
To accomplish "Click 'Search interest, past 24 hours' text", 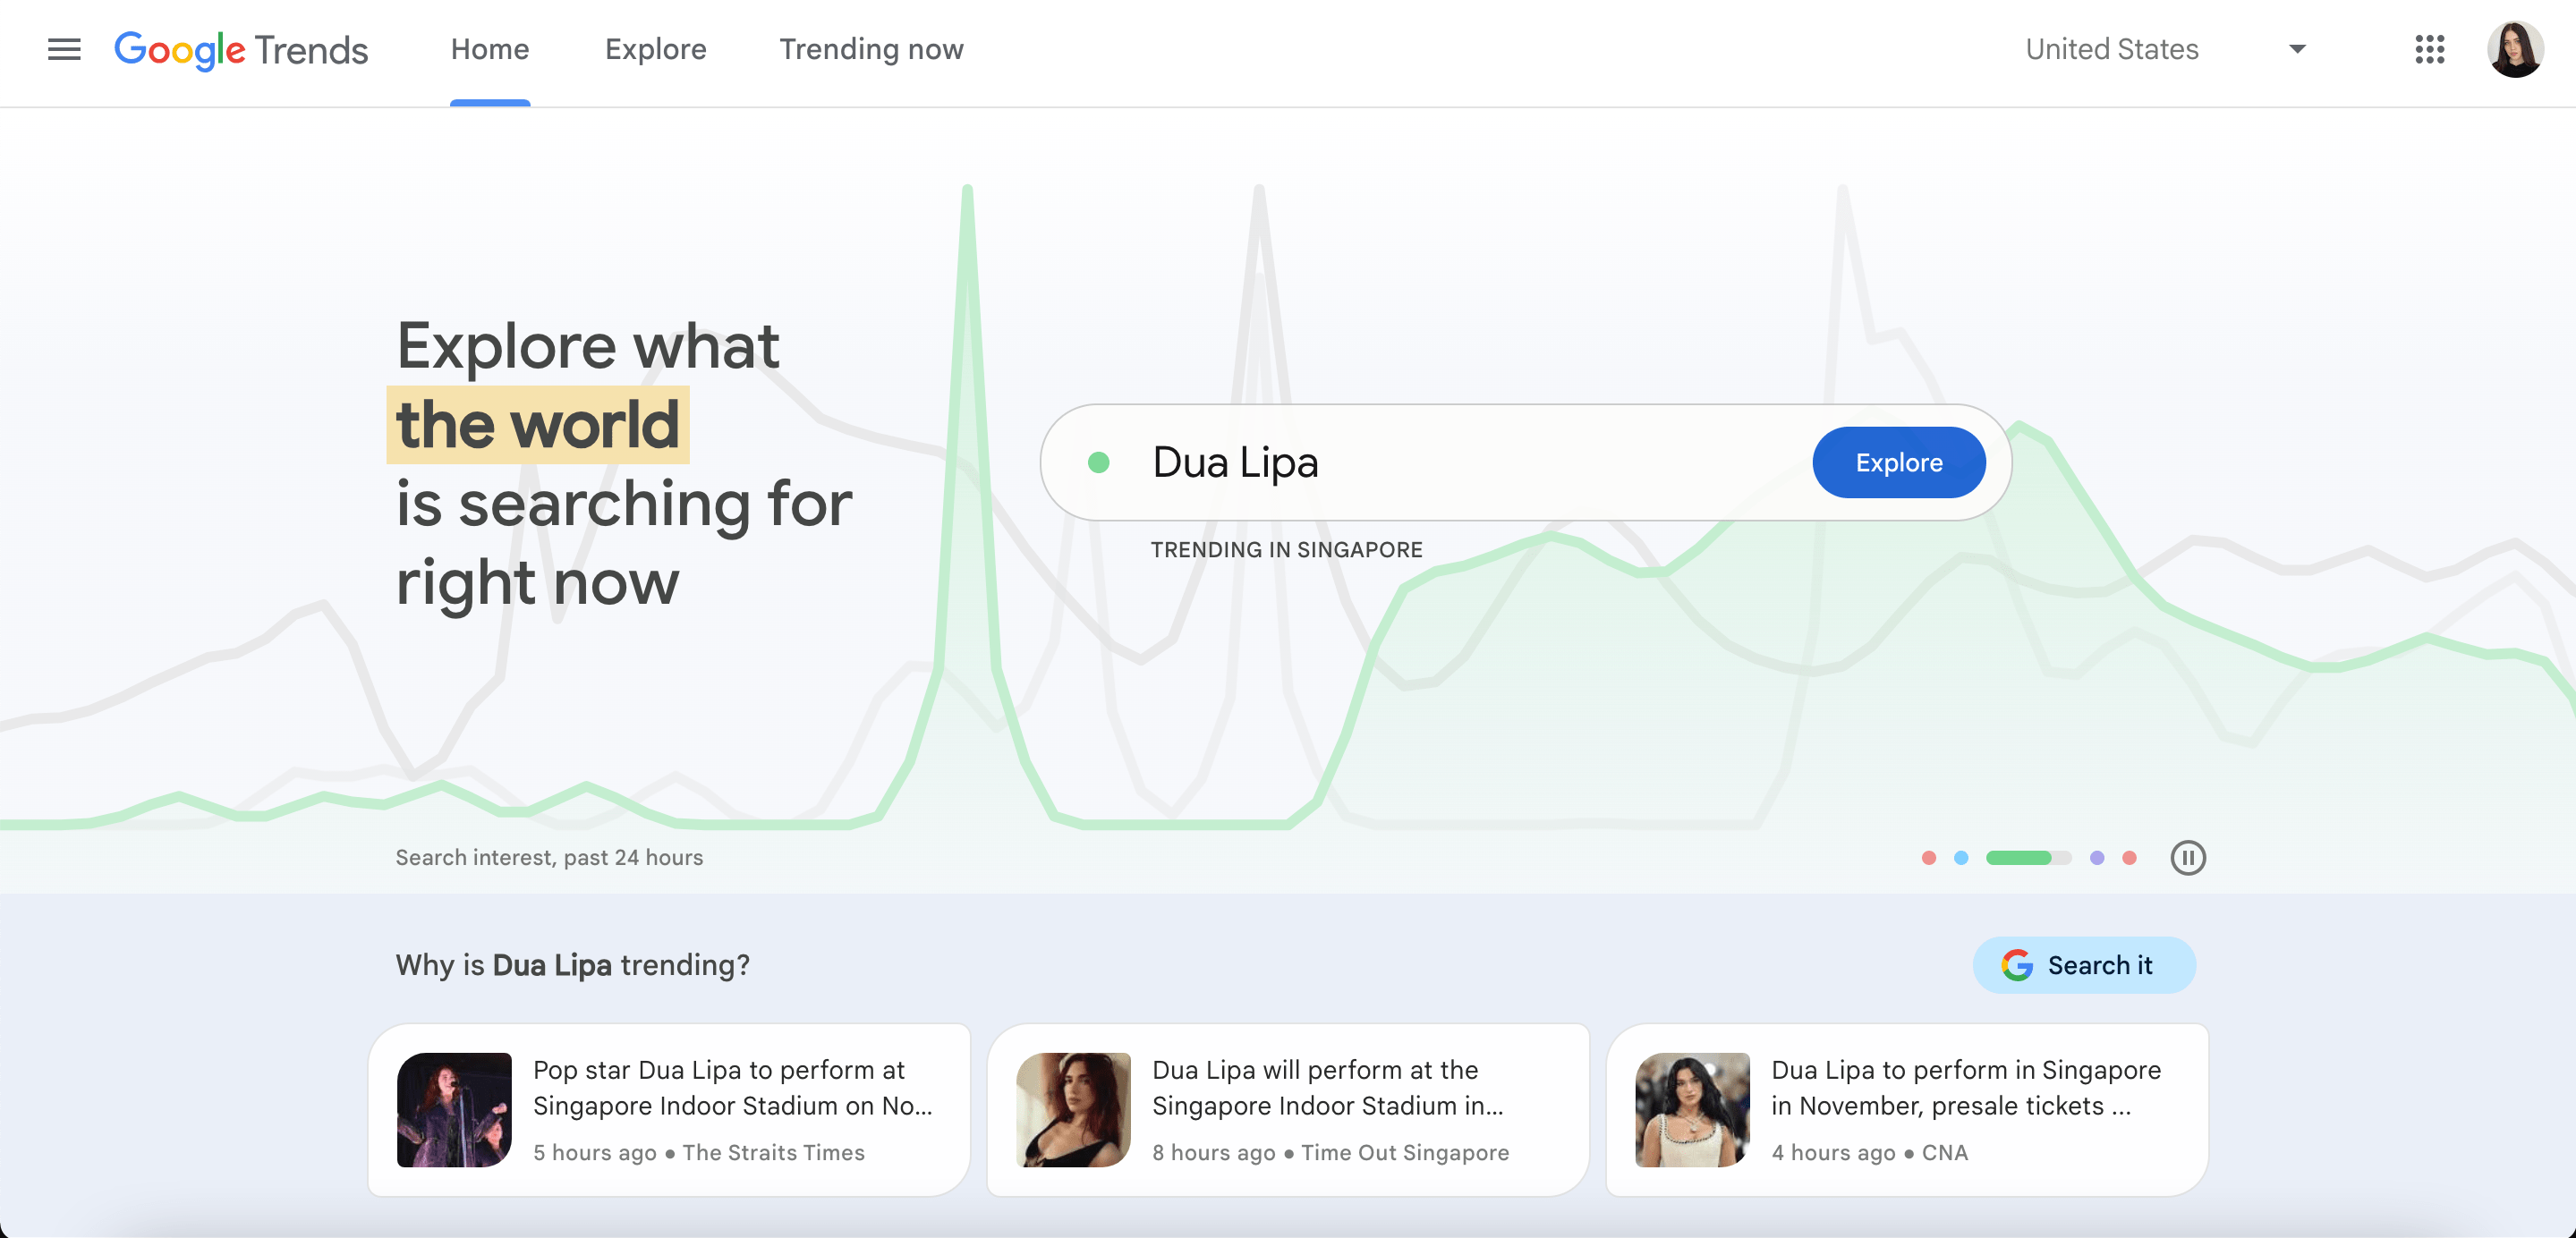I will 549,858.
